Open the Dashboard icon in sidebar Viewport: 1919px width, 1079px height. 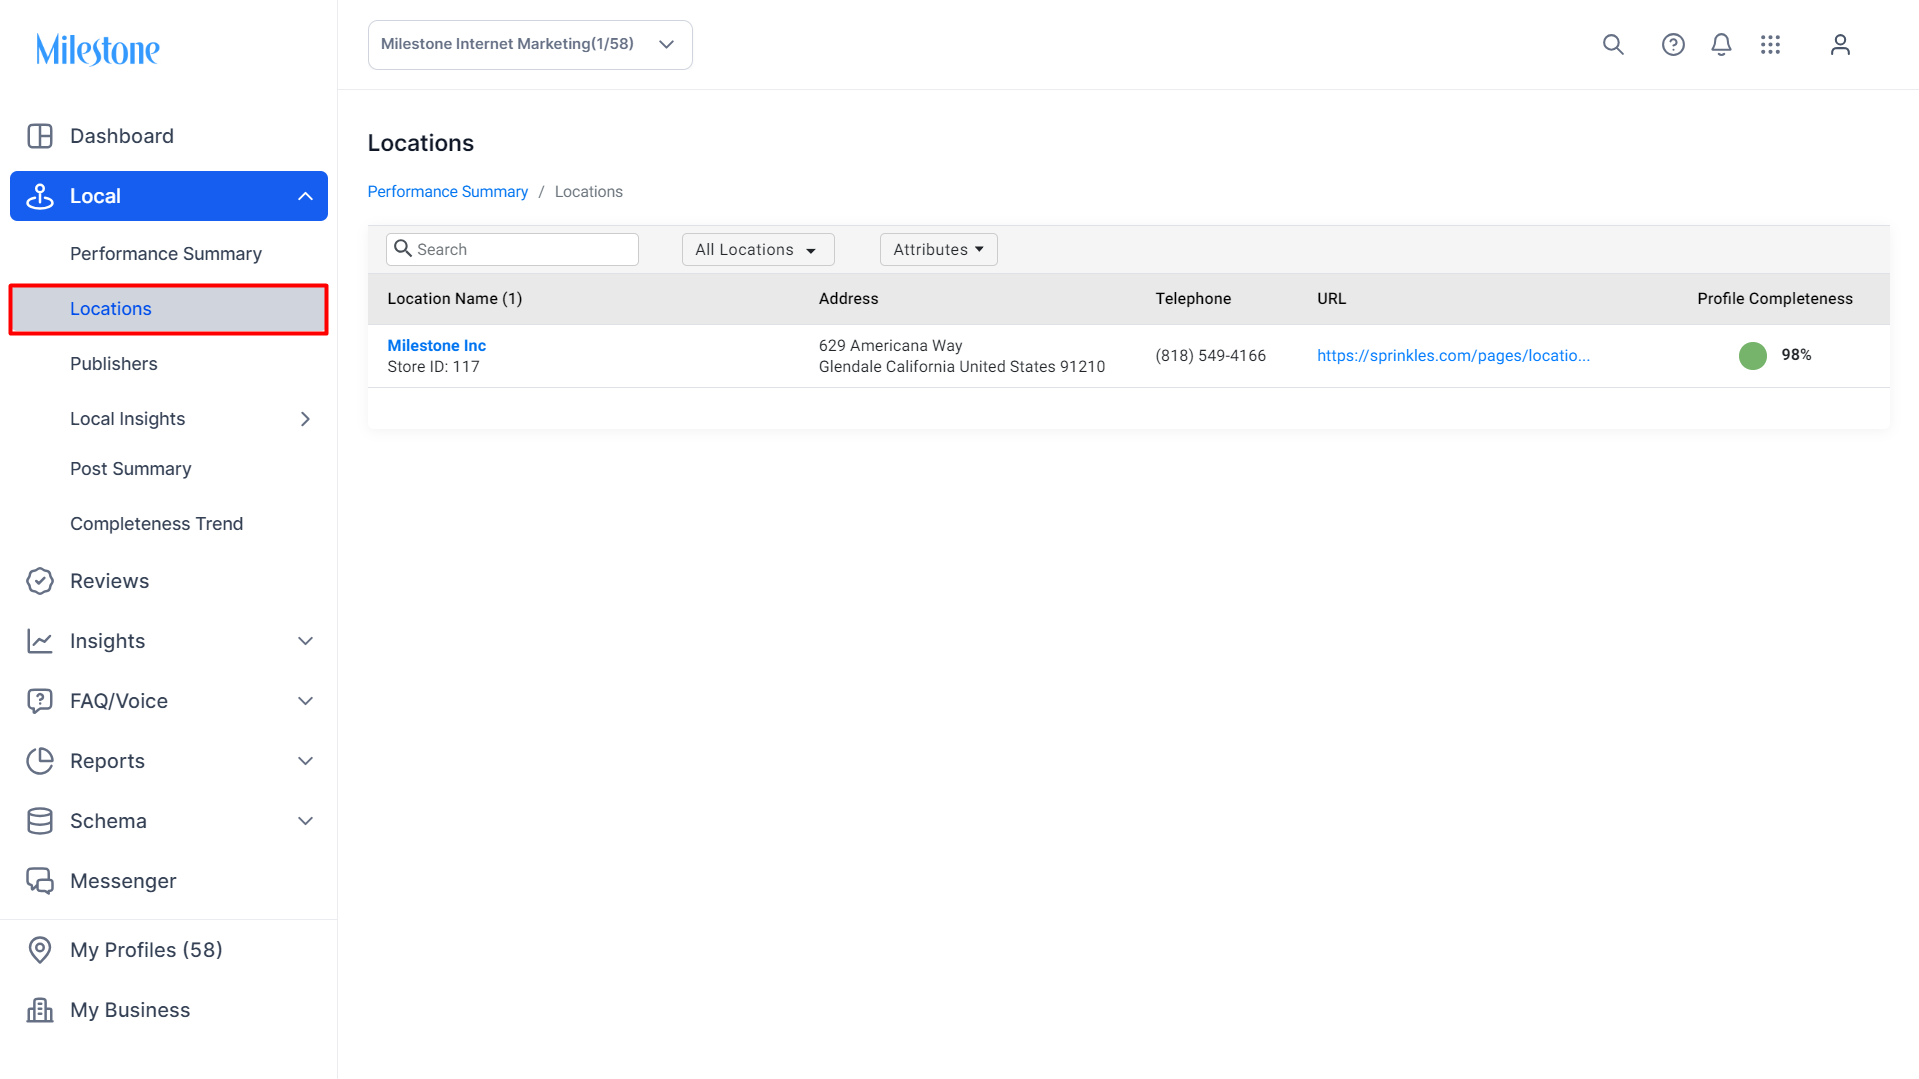[40, 136]
